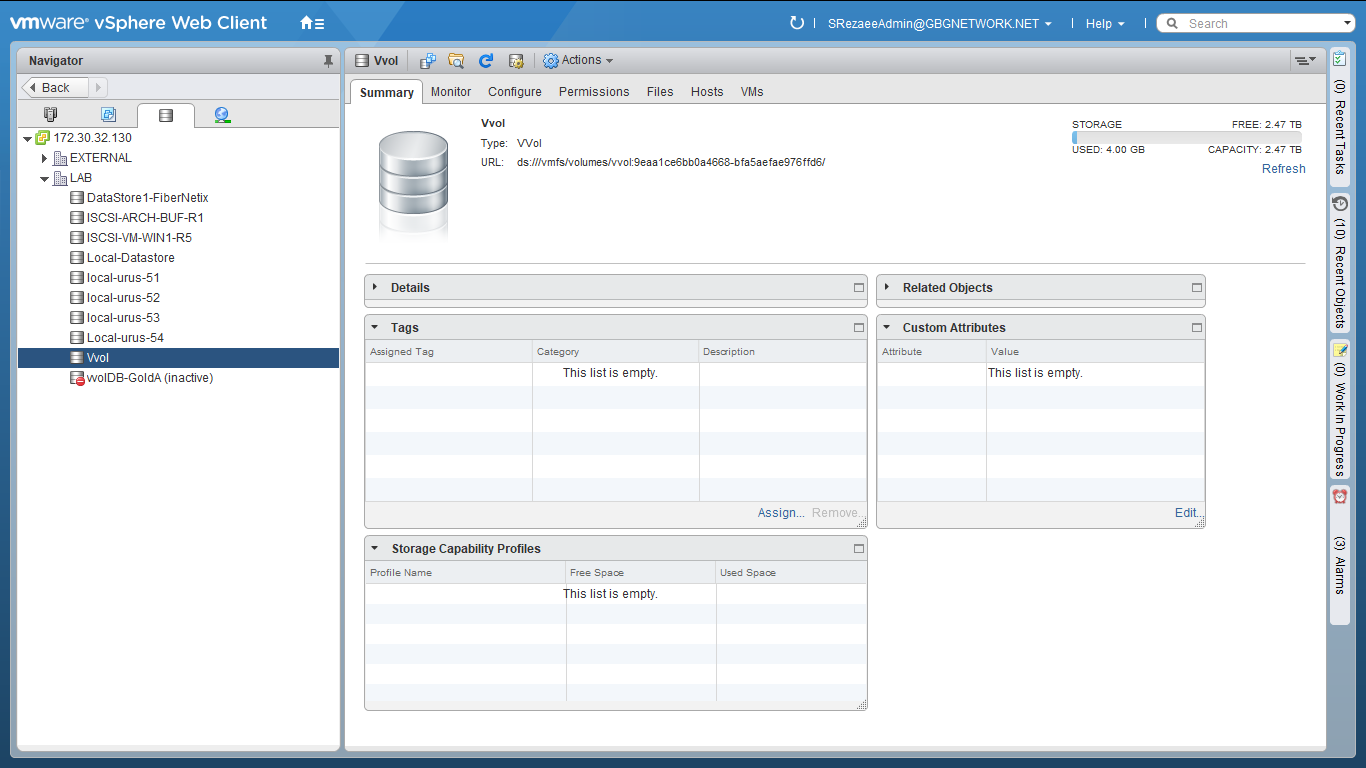This screenshot has width=1366, height=768.
Task: Switch to the Files tab
Action: tap(660, 92)
